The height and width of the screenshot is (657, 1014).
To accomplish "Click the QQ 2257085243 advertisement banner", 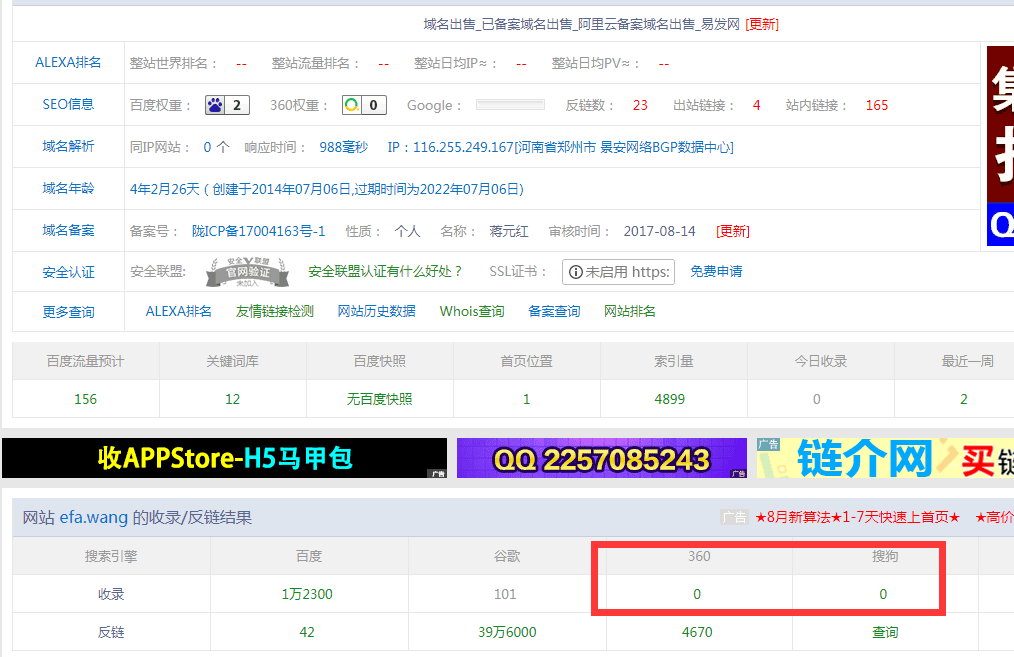I will click(601, 458).
